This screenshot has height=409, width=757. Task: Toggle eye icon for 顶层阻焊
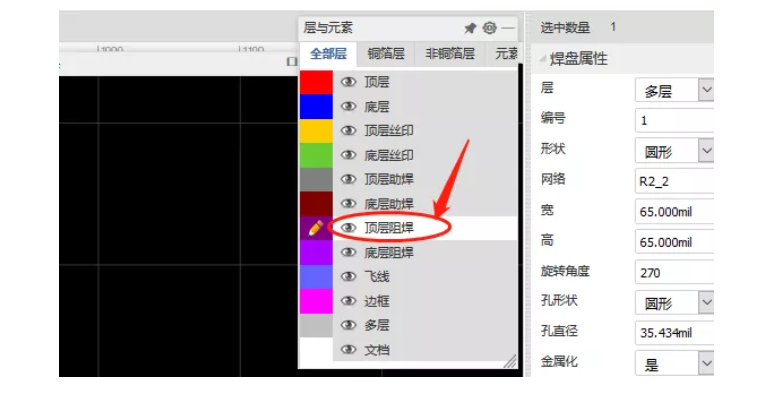tap(349, 227)
